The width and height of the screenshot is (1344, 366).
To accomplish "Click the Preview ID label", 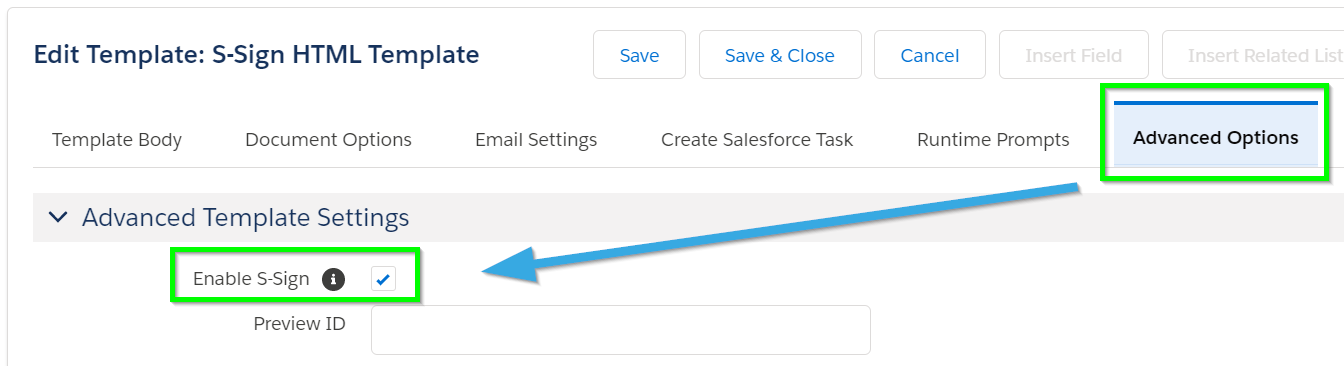I will [299, 324].
